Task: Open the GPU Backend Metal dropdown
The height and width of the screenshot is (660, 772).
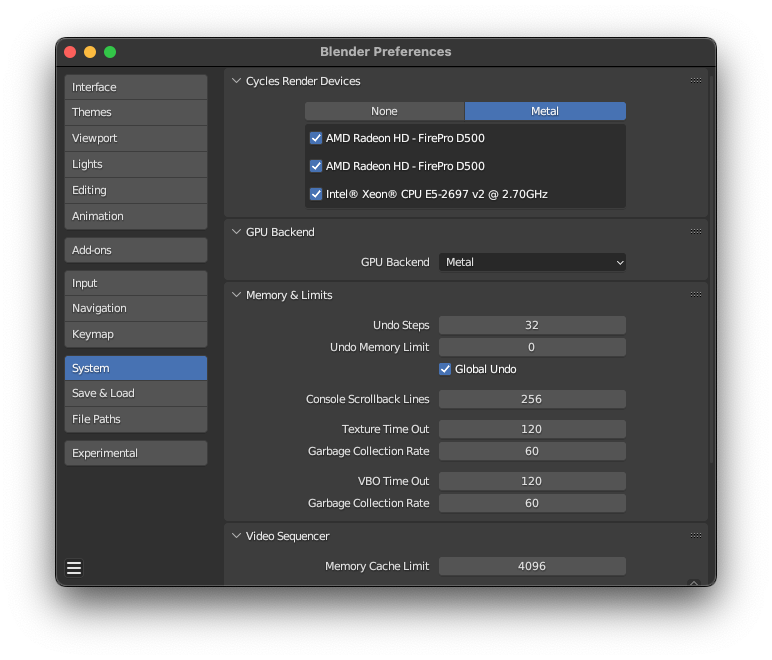Action: point(532,262)
